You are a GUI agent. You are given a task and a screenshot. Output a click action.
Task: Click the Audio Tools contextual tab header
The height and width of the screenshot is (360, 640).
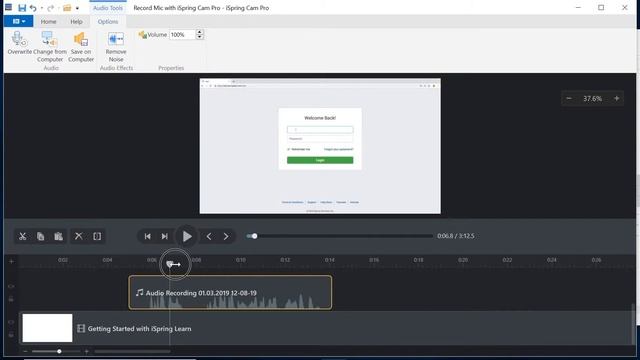pyautogui.click(x=108, y=8)
